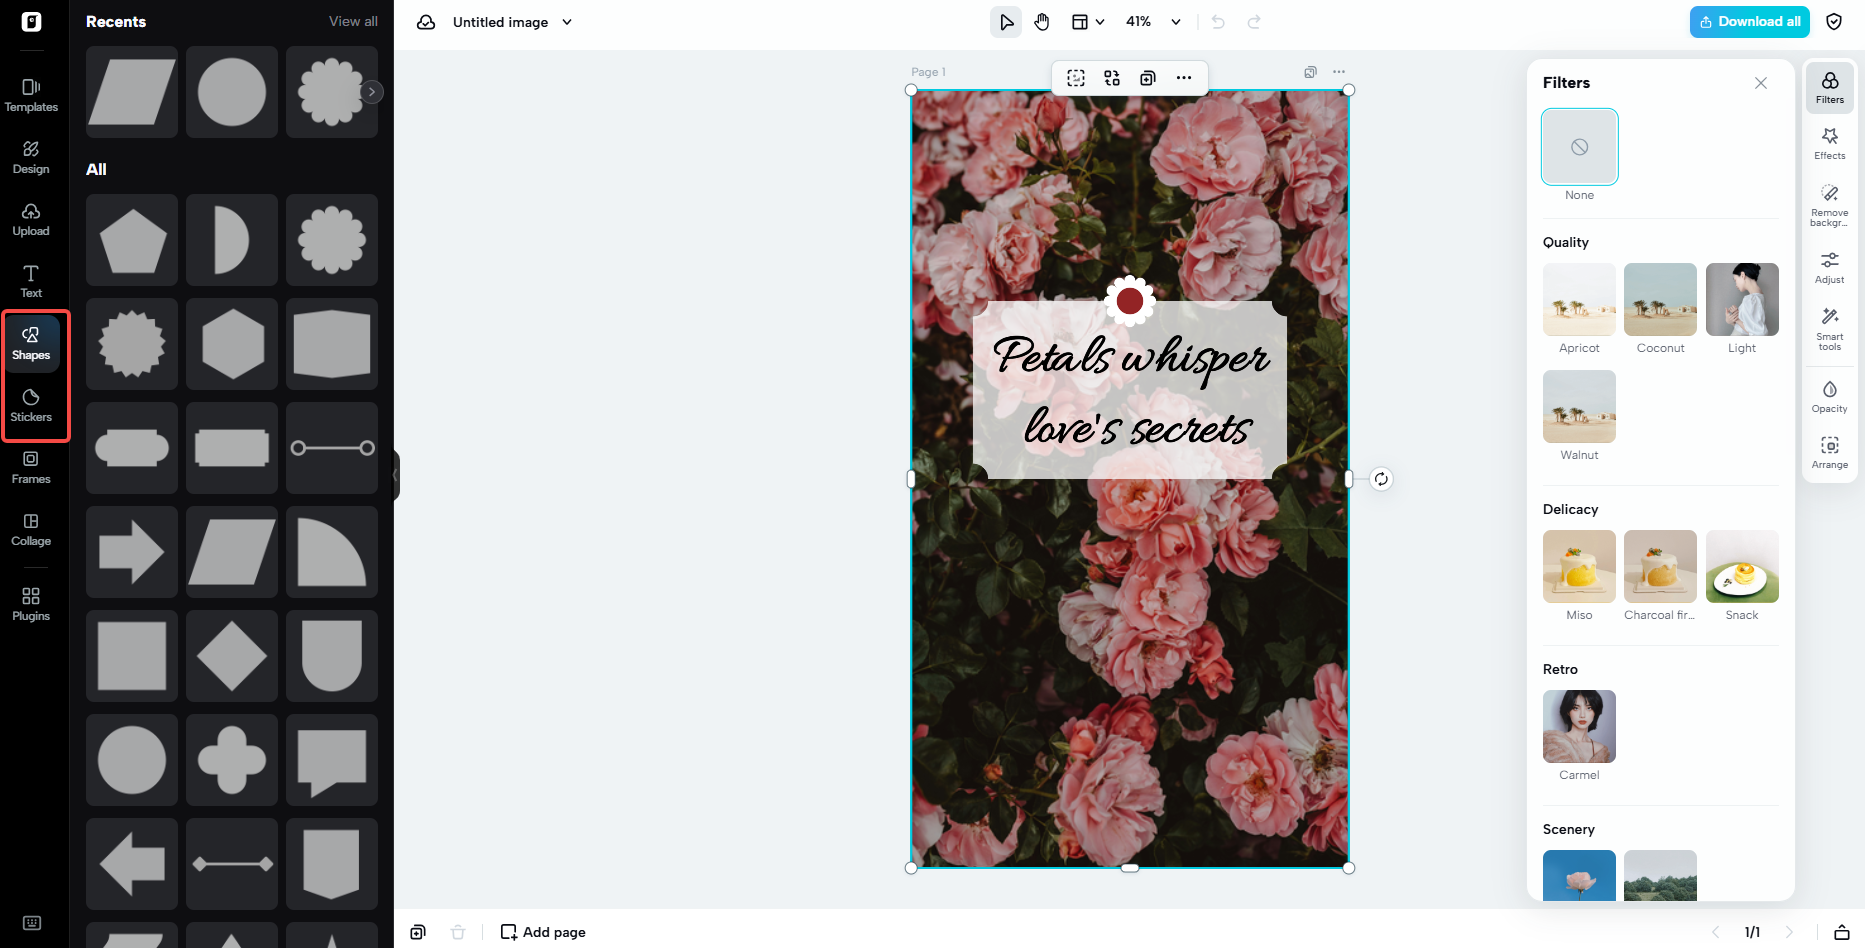
Task: Open the Collage sidebar panel
Action: (x=31, y=530)
